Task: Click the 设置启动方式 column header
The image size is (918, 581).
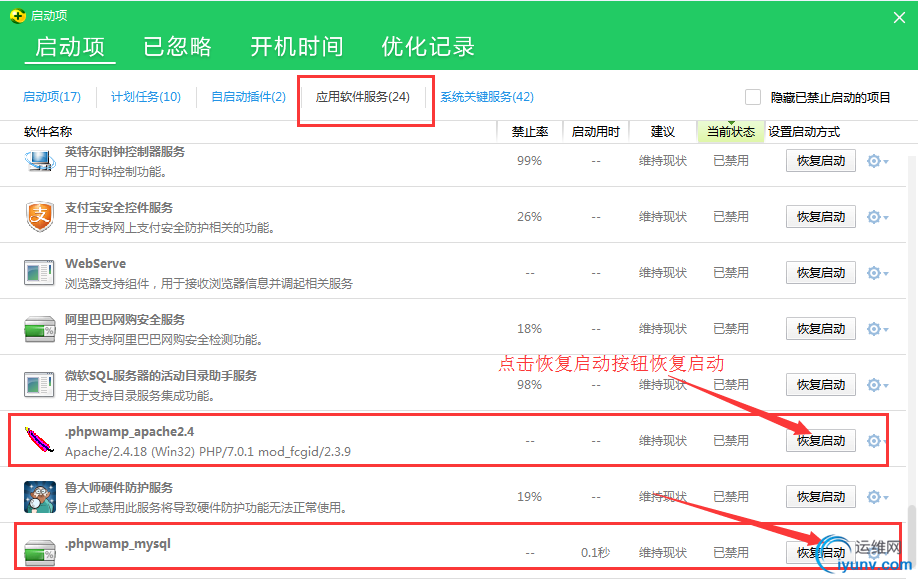Action: (804, 132)
